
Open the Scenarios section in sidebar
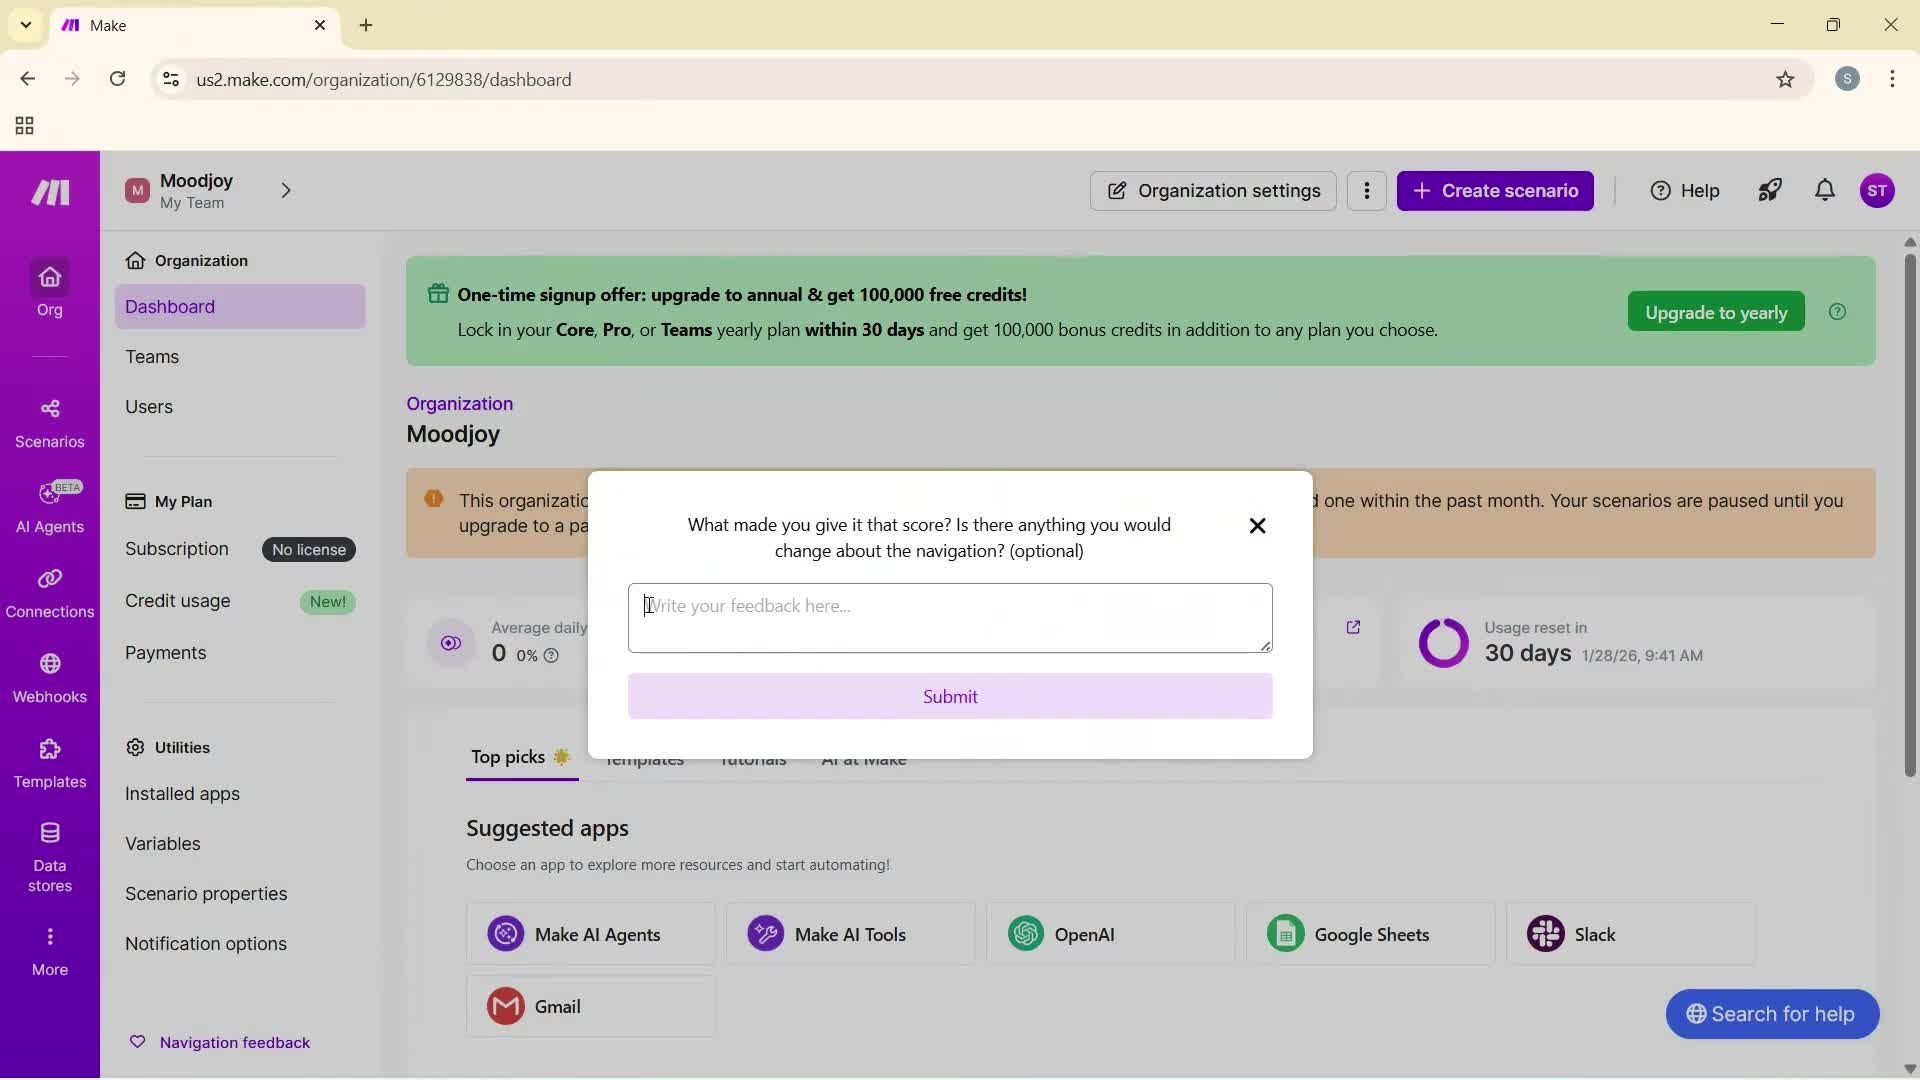tap(49, 422)
